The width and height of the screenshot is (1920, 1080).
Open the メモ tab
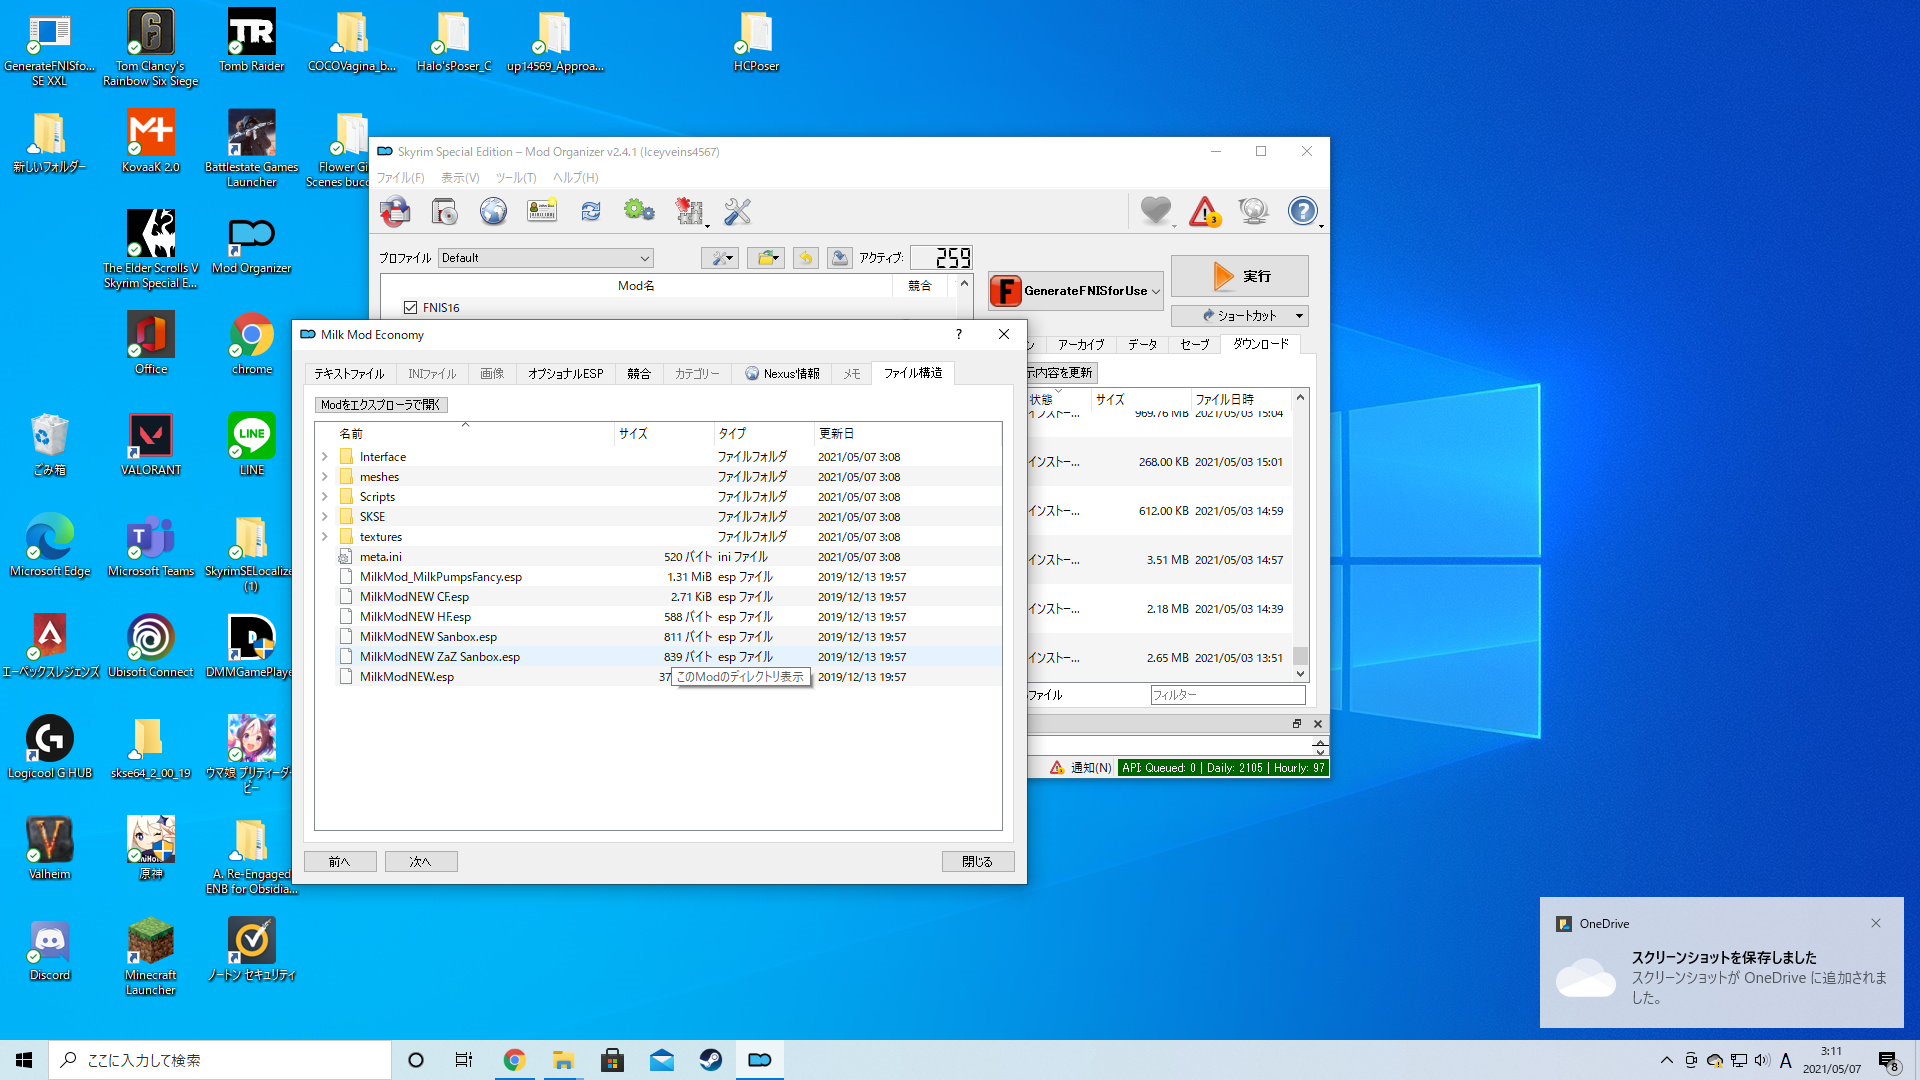coord(852,374)
